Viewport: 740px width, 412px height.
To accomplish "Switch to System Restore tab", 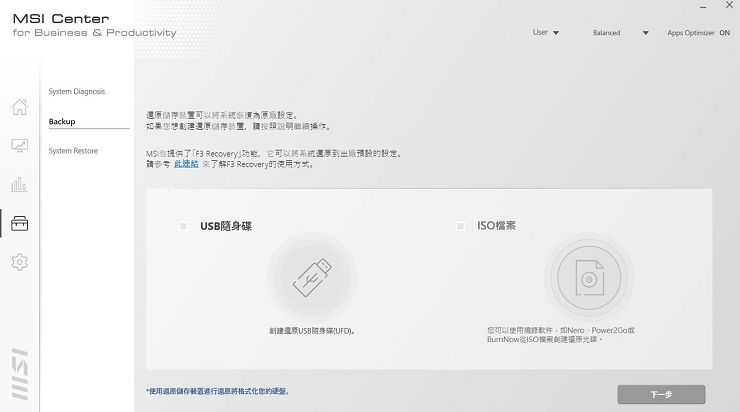I will point(73,151).
